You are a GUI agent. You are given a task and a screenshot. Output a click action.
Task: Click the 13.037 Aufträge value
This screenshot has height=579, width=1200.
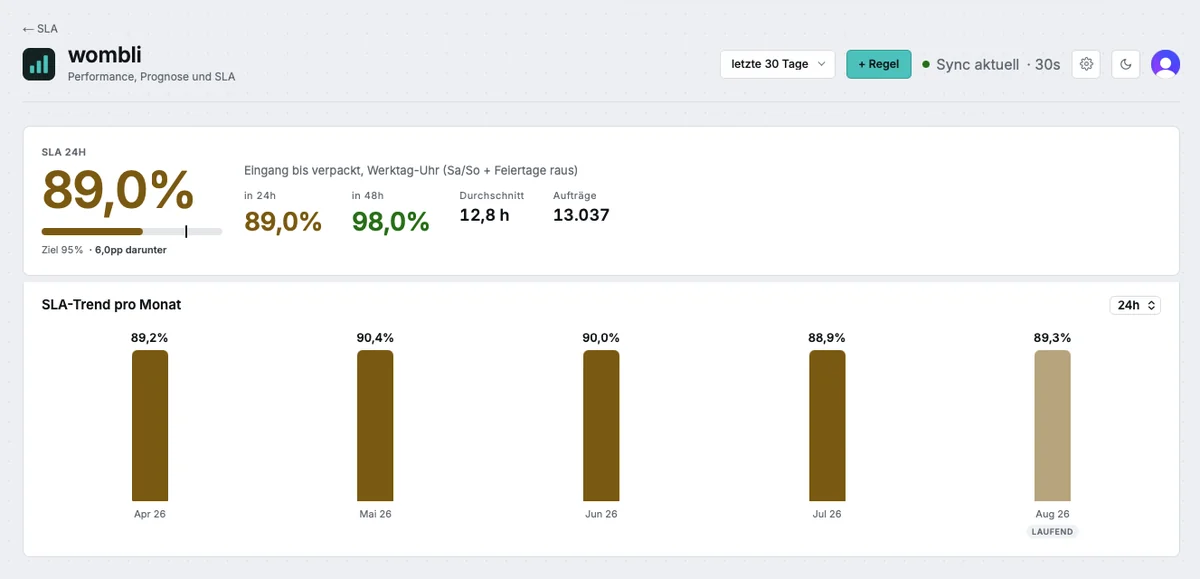(x=581, y=214)
